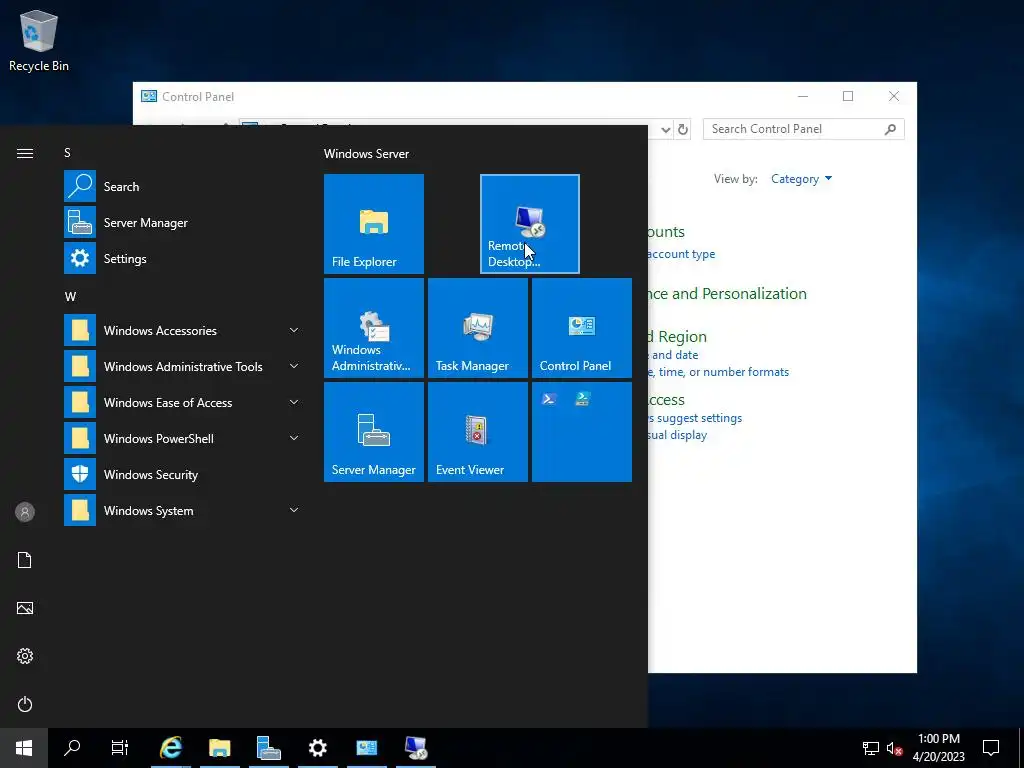Open the Control Panel address bar dropdown
This screenshot has width=1024, height=768.
[665, 129]
